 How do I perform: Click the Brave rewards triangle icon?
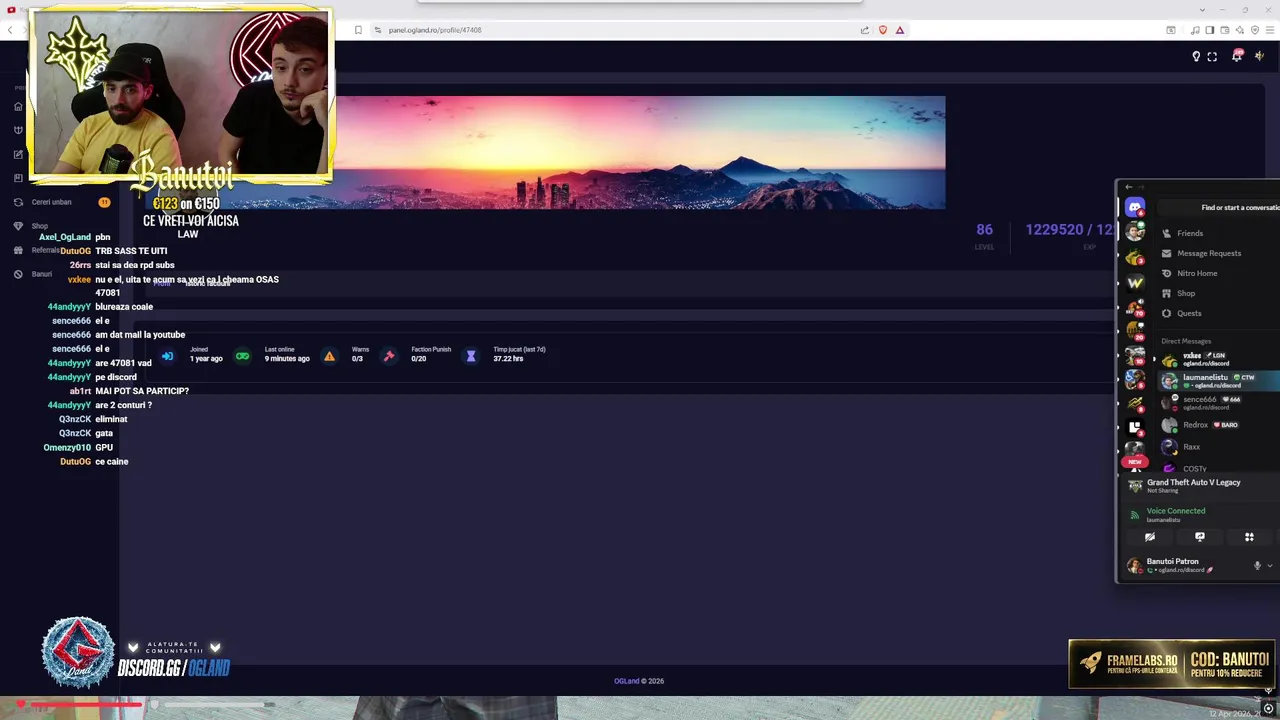900,30
